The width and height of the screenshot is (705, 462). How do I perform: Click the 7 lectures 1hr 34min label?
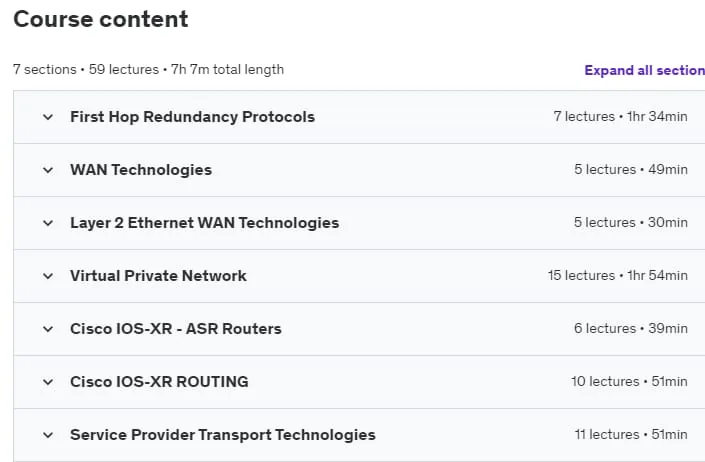point(620,116)
